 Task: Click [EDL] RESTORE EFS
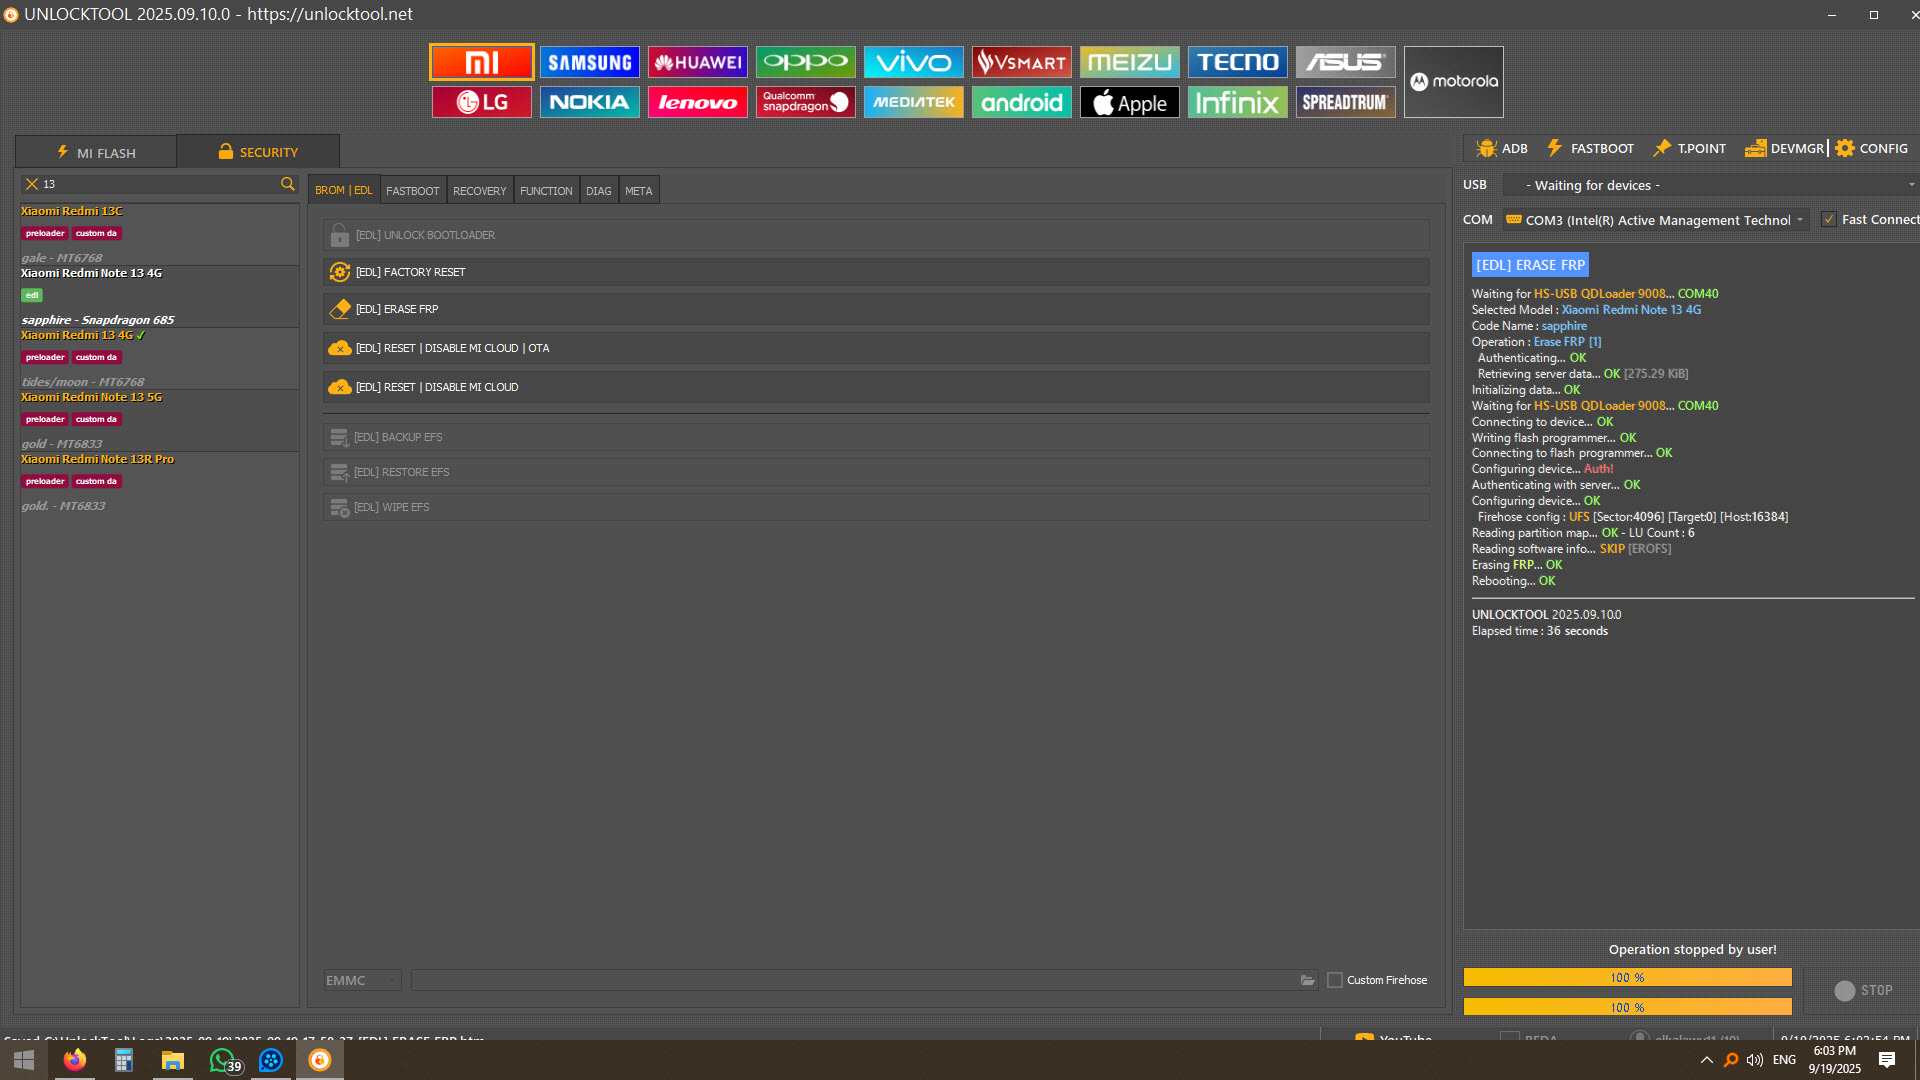876,472
